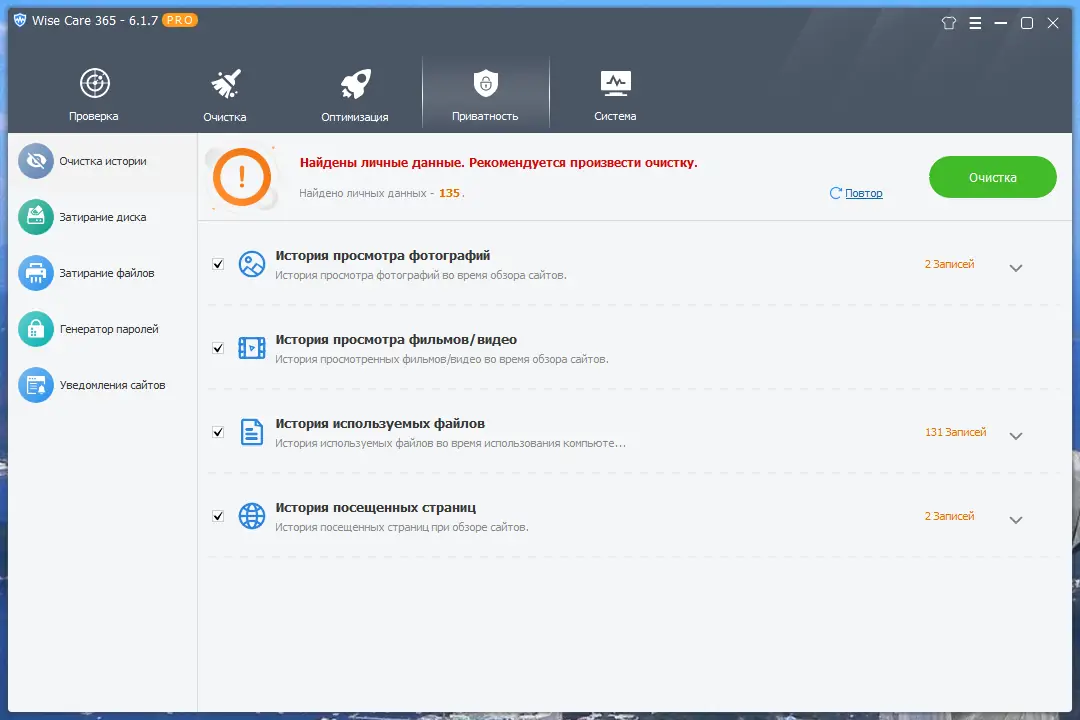The image size is (1080, 720).
Task: Click the visited pages description line
Action: (402, 527)
